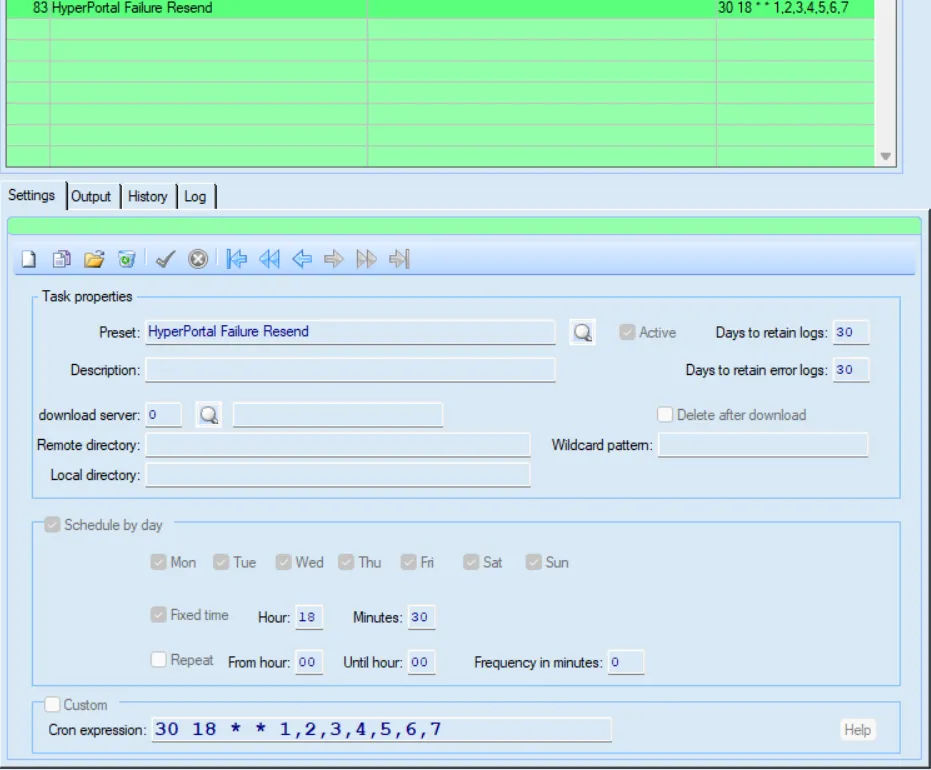Image resolution: width=931 pixels, height=770 pixels.
Task: Open download server lookup magnifier
Action: (208, 415)
